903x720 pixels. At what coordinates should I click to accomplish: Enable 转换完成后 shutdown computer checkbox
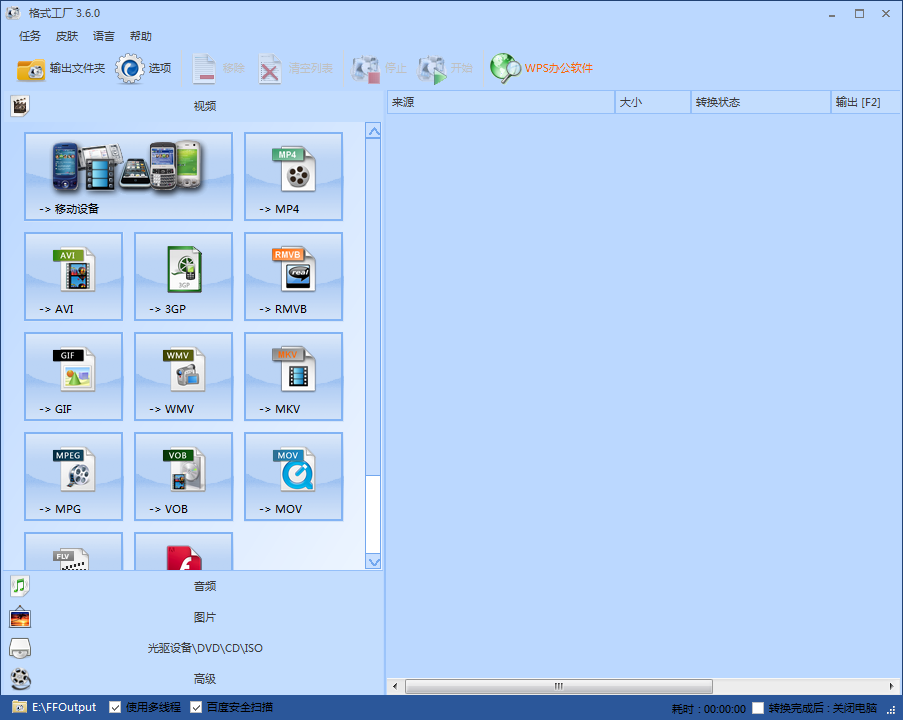[758, 708]
